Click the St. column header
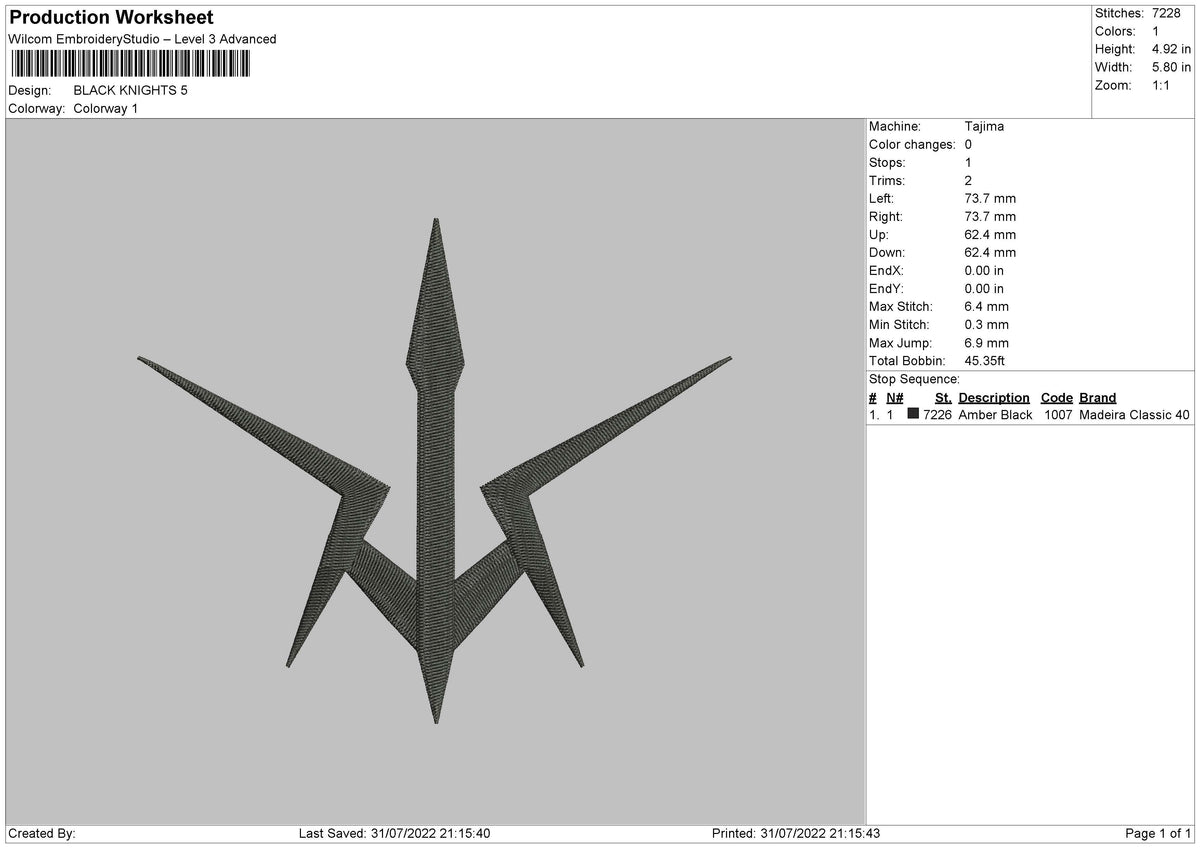Screen dimensions: 1200x848 click(x=943, y=398)
